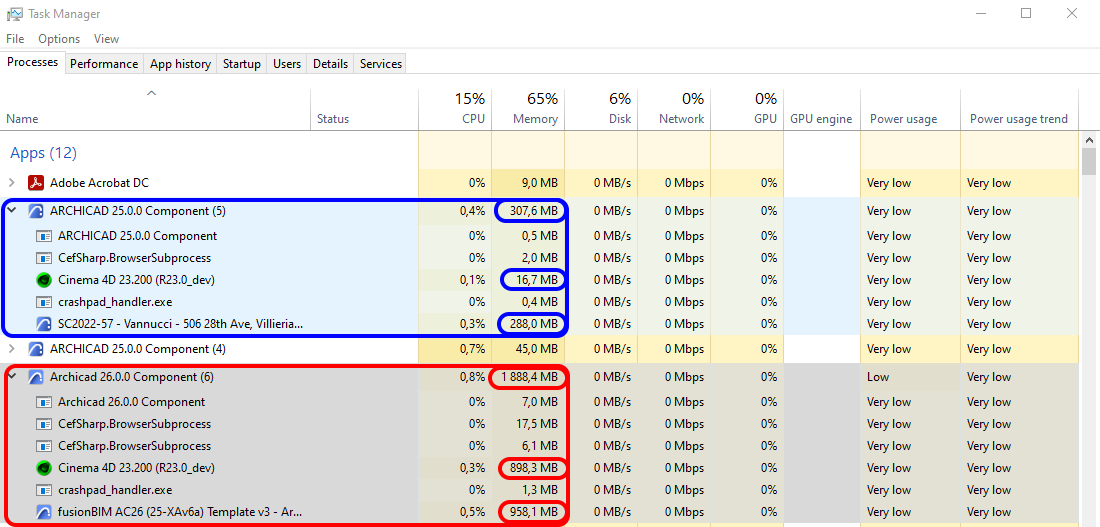Click the ARCHICAD 25.0.0 Component (4) icon
The height and width of the screenshot is (527, 1100).
click(x=36, y=349)
